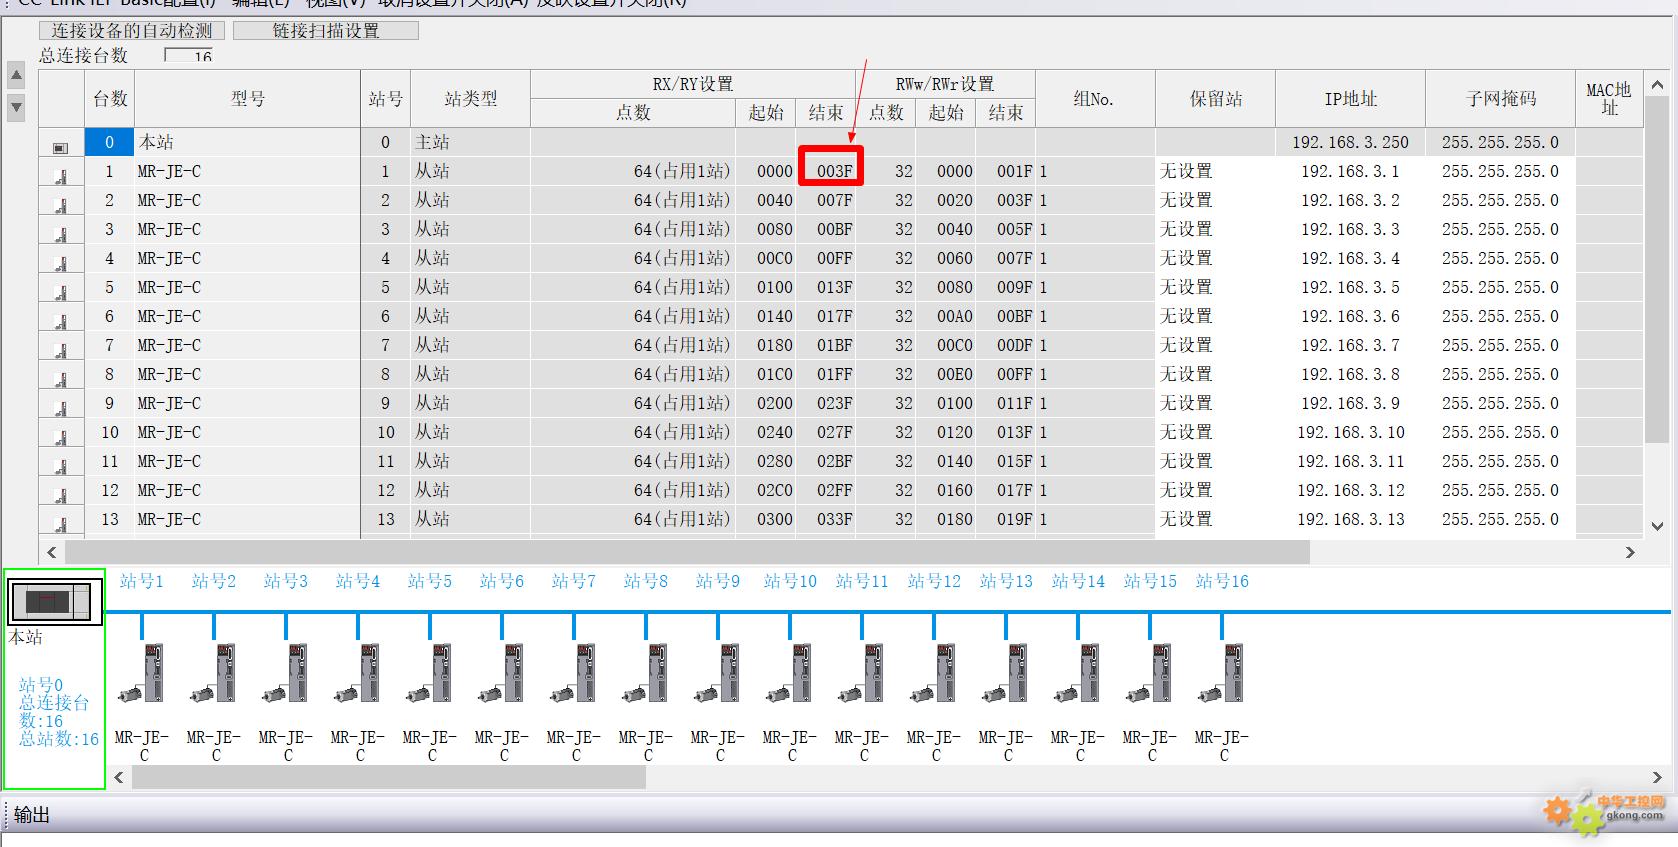This screenshot has height=847, width=1678.
Task: Click the table's vertical scrollbar down arrow
Action: pos(1657,526)
